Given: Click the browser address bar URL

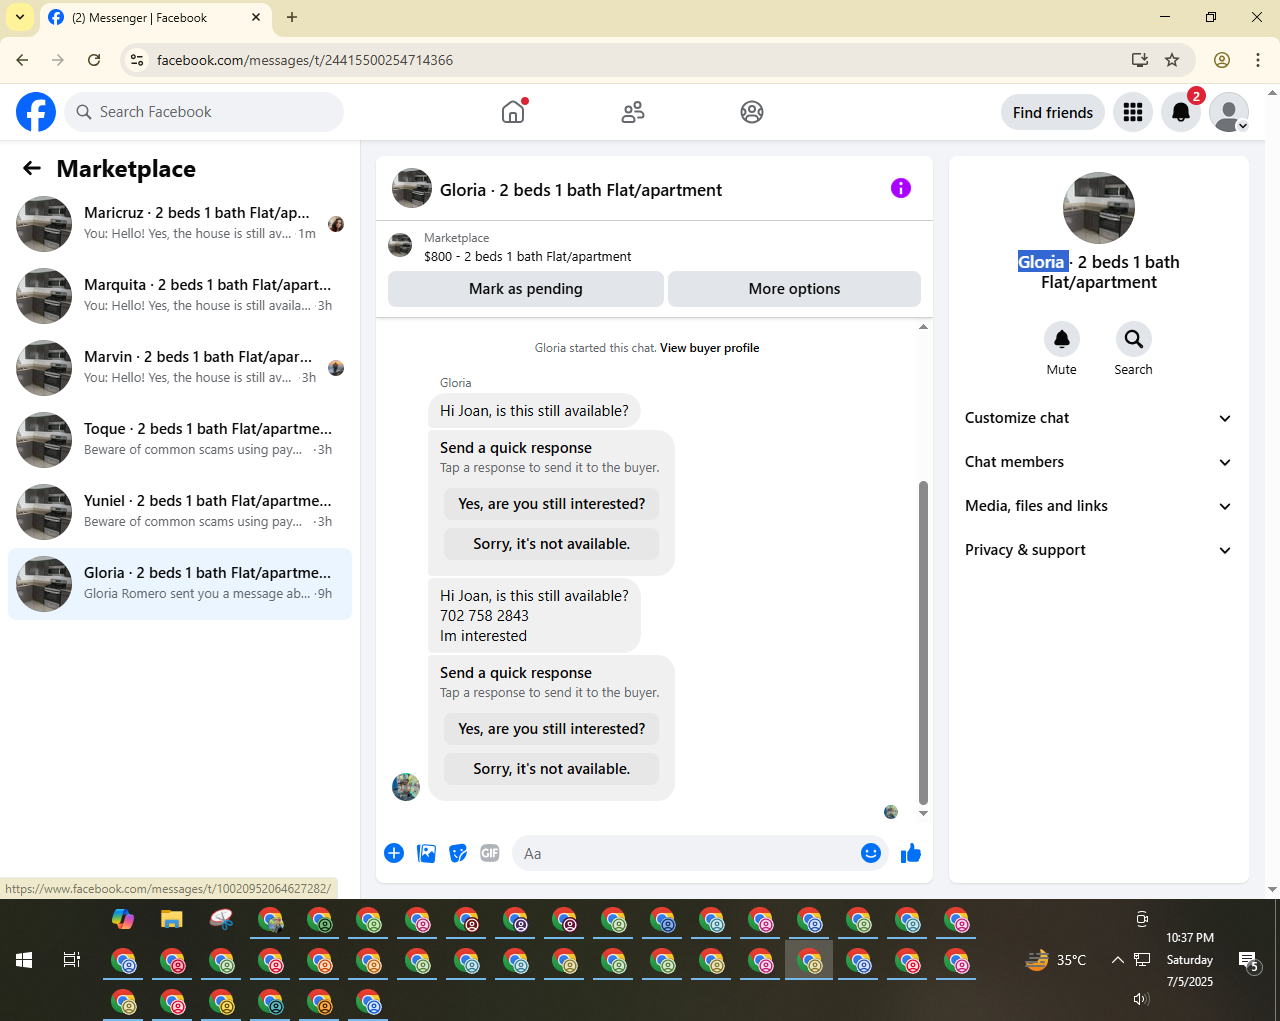Looking at the screenshot, I should point(305,60).
